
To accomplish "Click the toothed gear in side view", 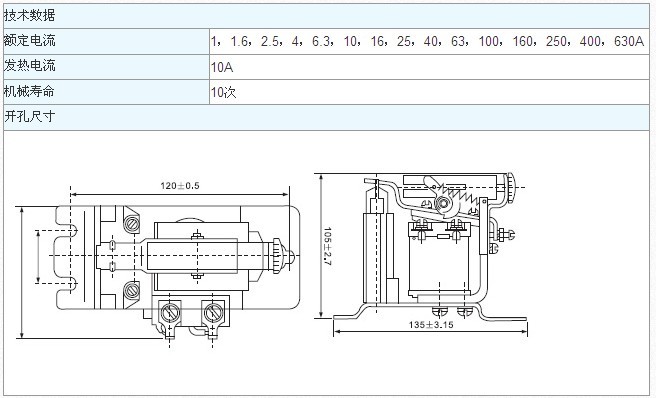I will (443, 204).
